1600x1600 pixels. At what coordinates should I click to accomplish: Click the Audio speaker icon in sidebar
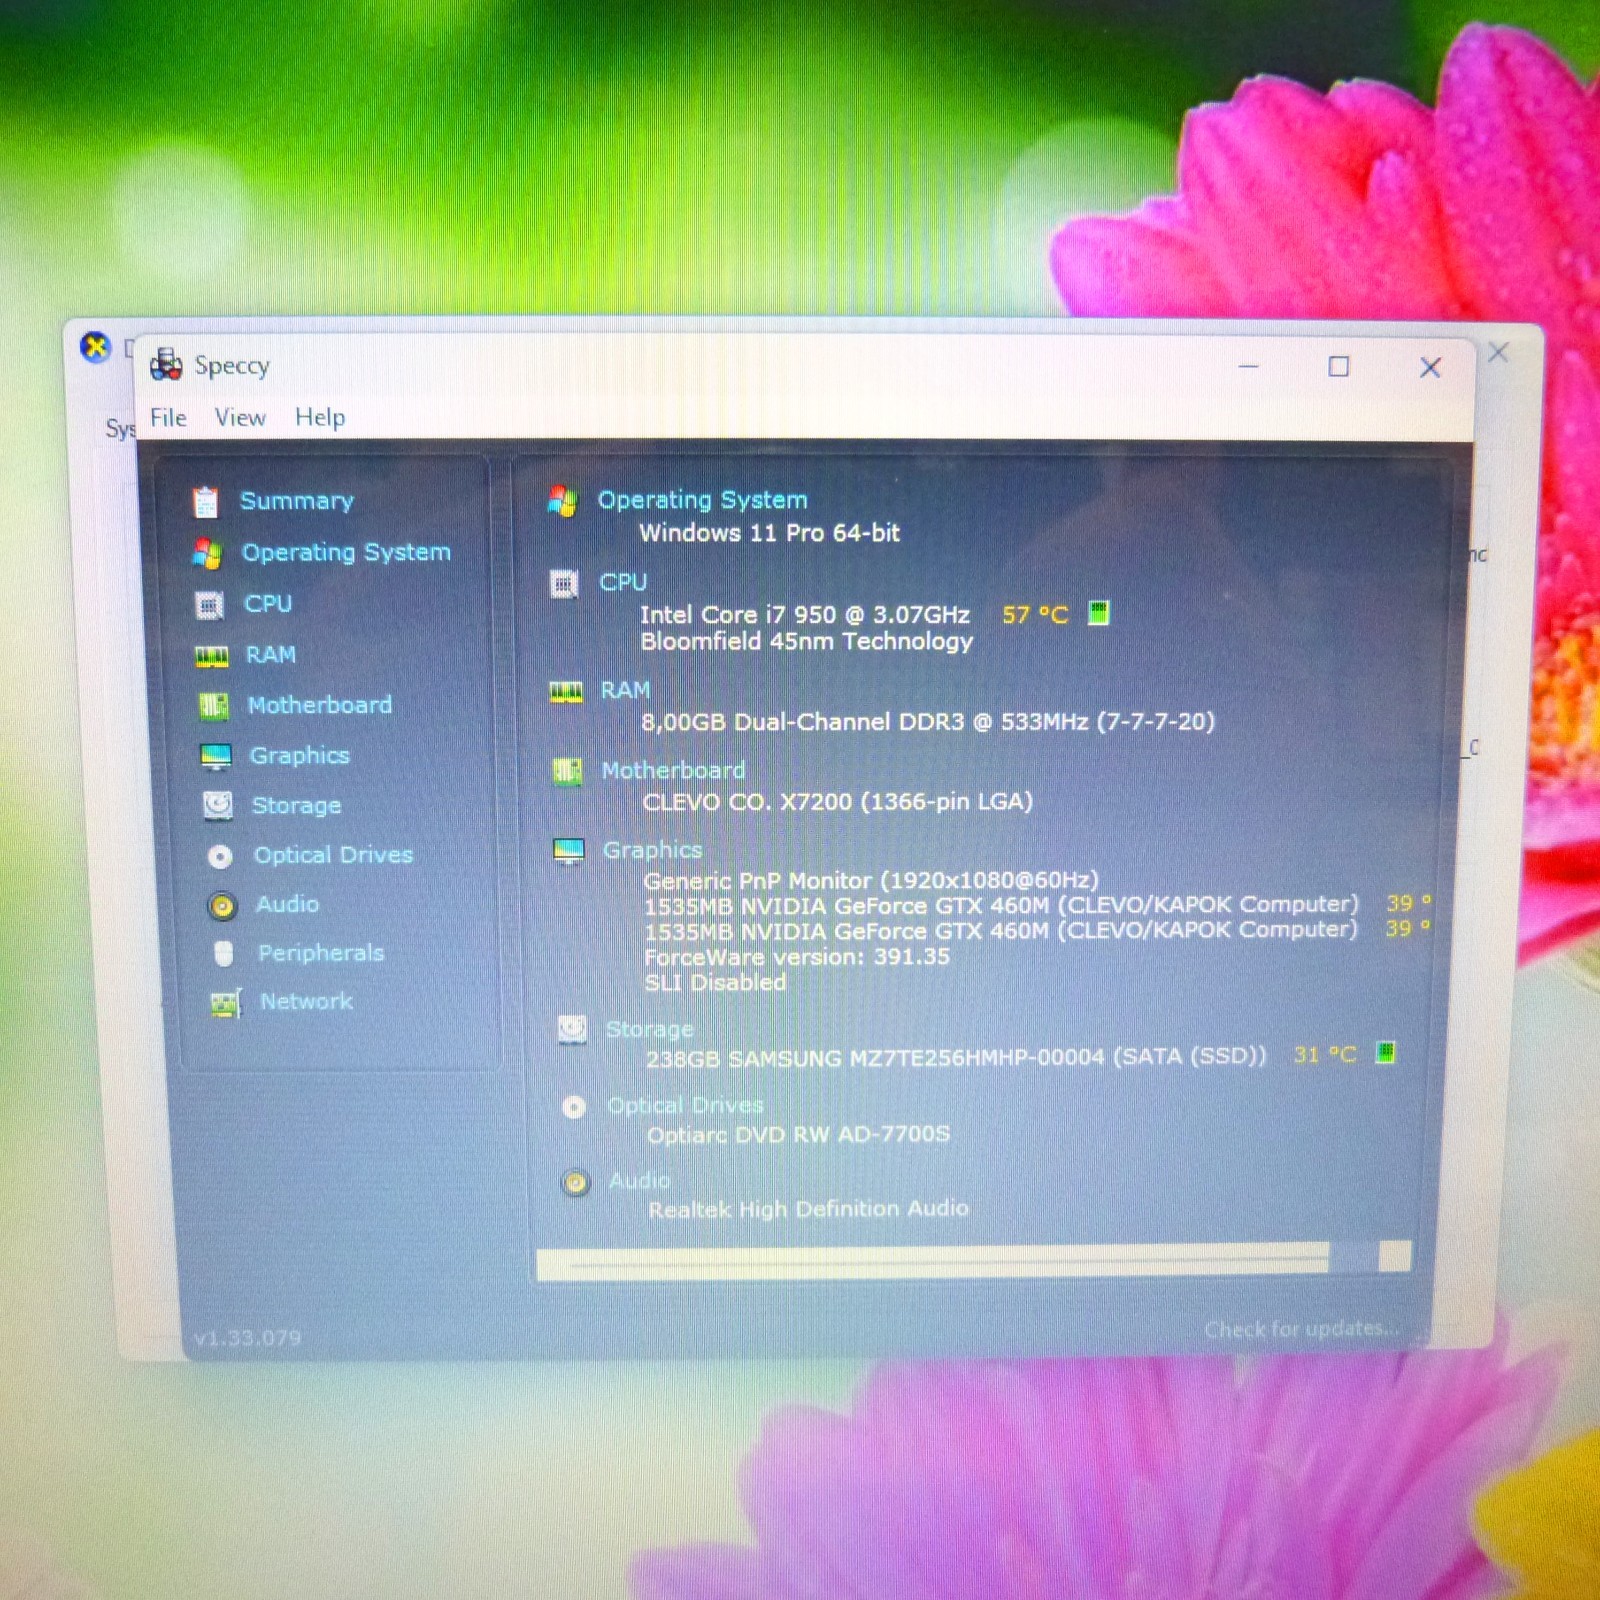222,905
